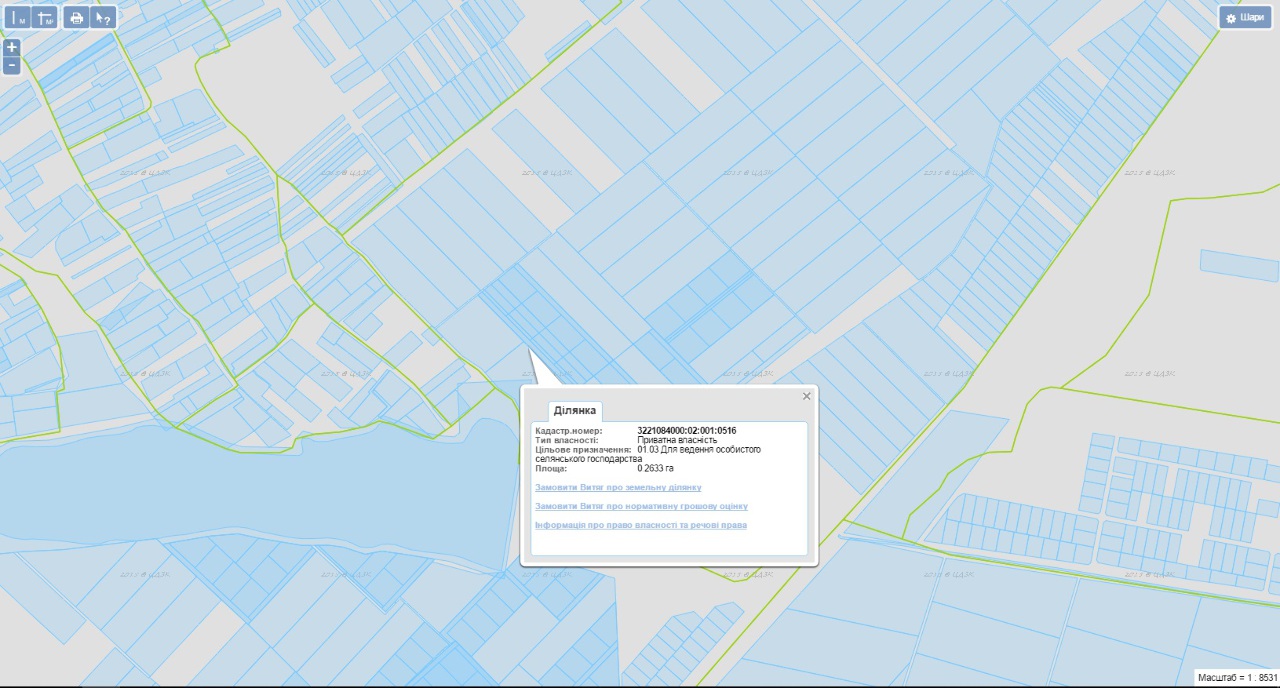The width and height of the screenshot is (1280, 688).
Task: Click cadastral number 3221084000:02:001:0516
Action: click(687, 431)
